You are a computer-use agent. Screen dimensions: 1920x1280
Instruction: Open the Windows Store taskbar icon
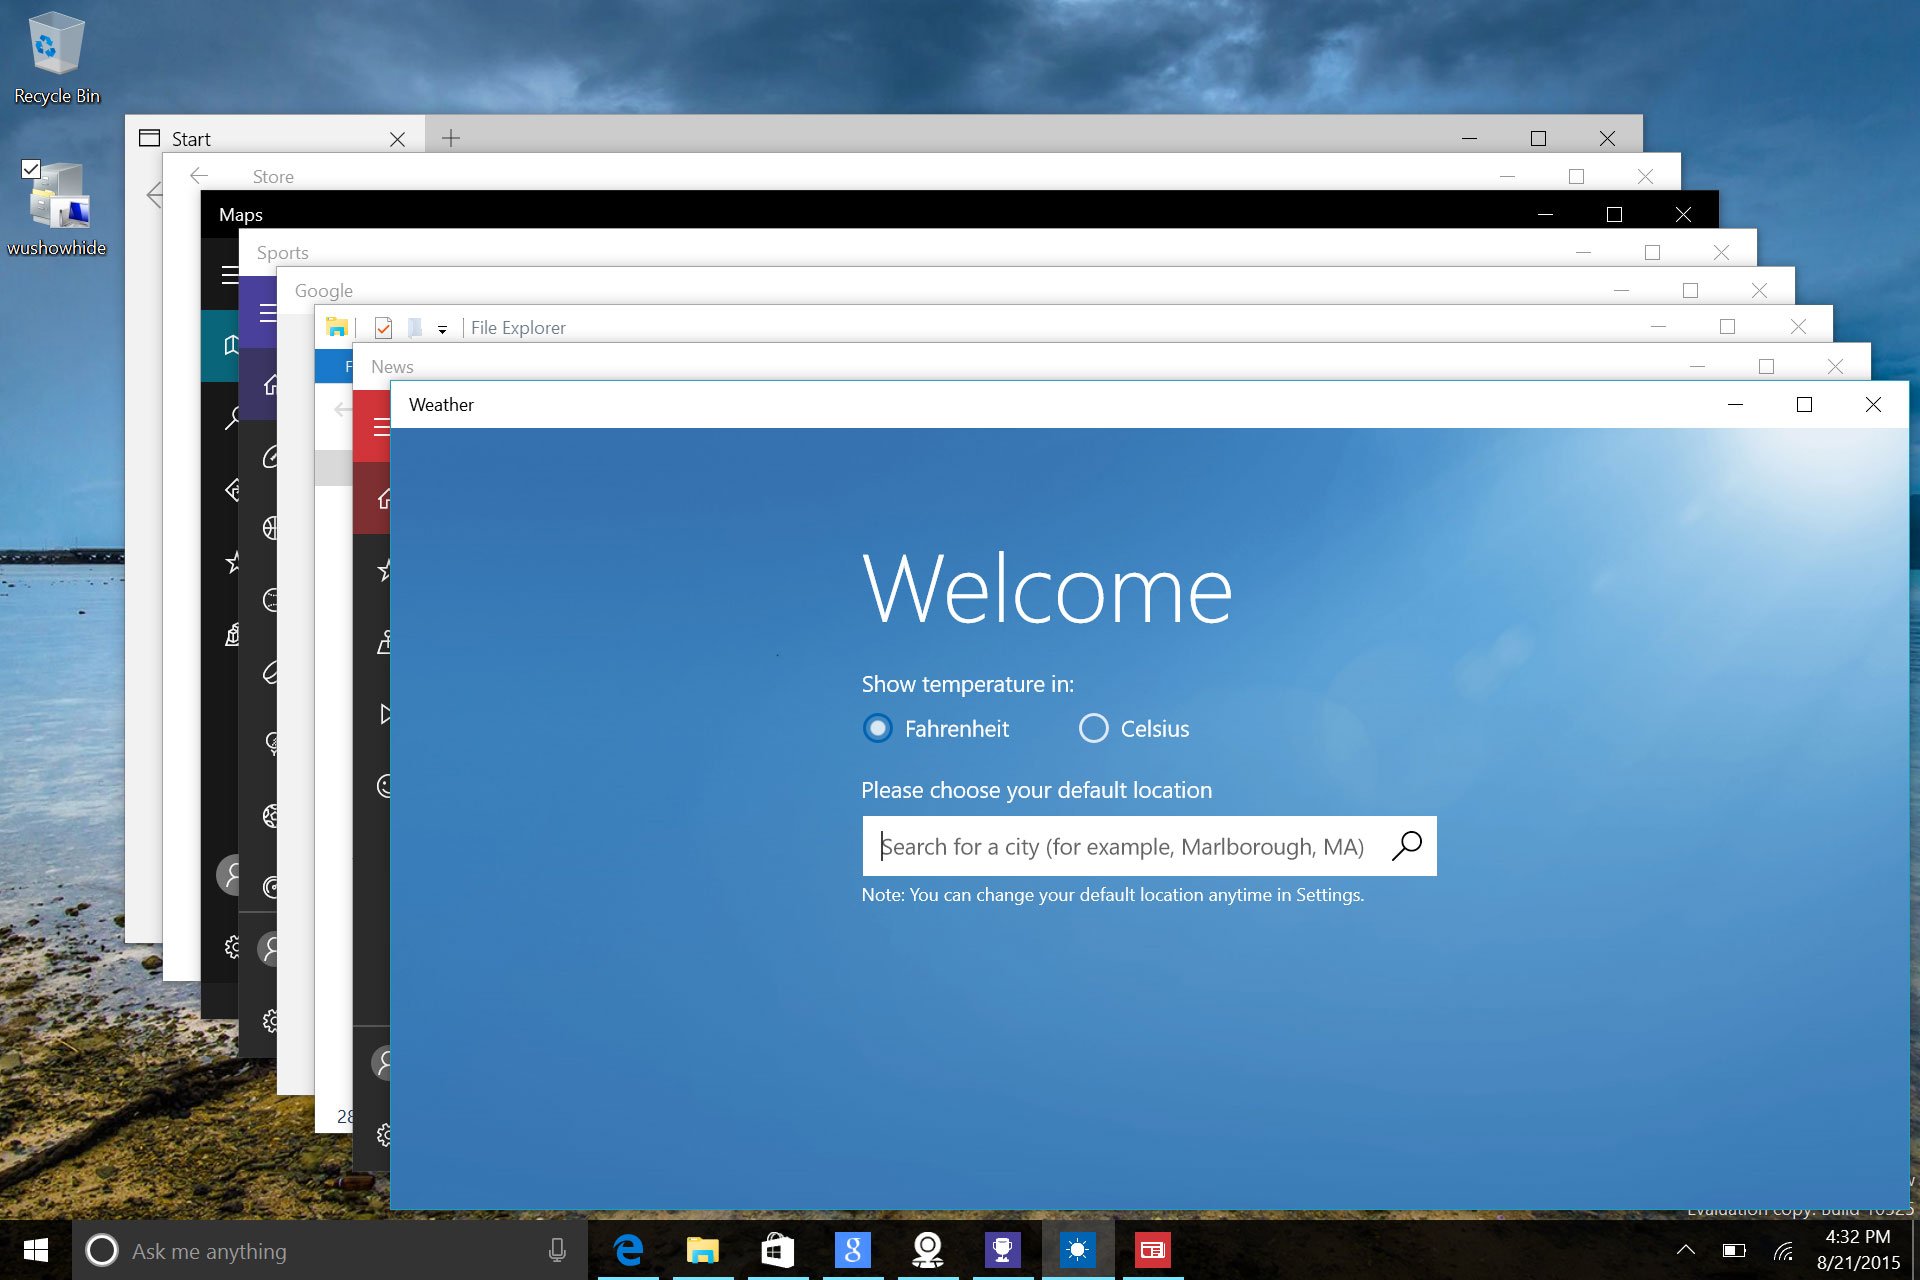[779, 1250]
